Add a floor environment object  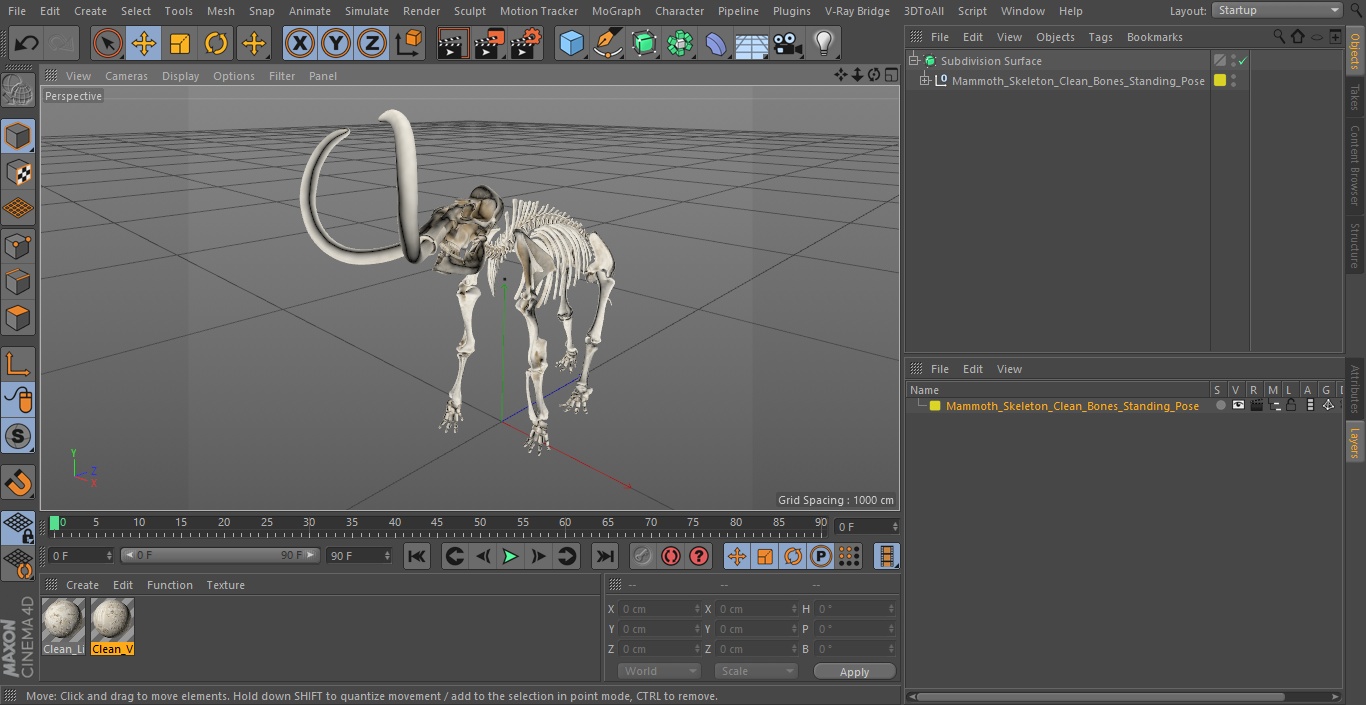pos(752,43)
